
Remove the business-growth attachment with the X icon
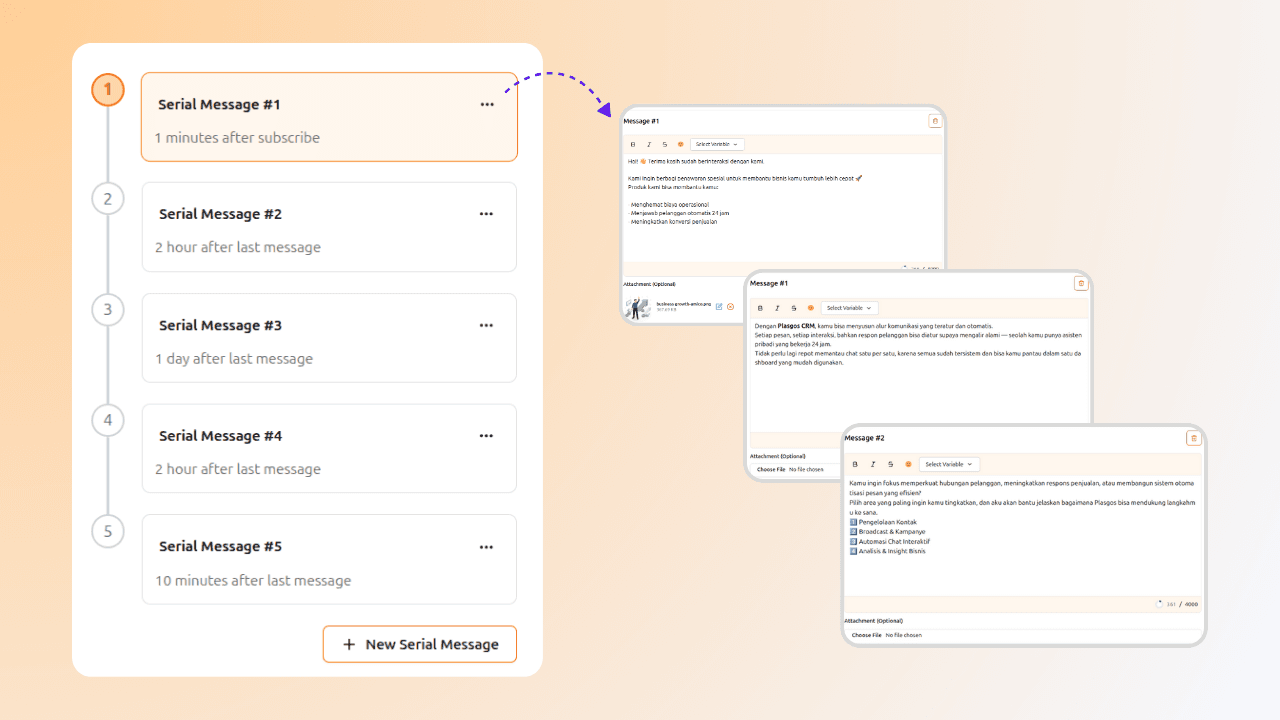tap(731, 306)
